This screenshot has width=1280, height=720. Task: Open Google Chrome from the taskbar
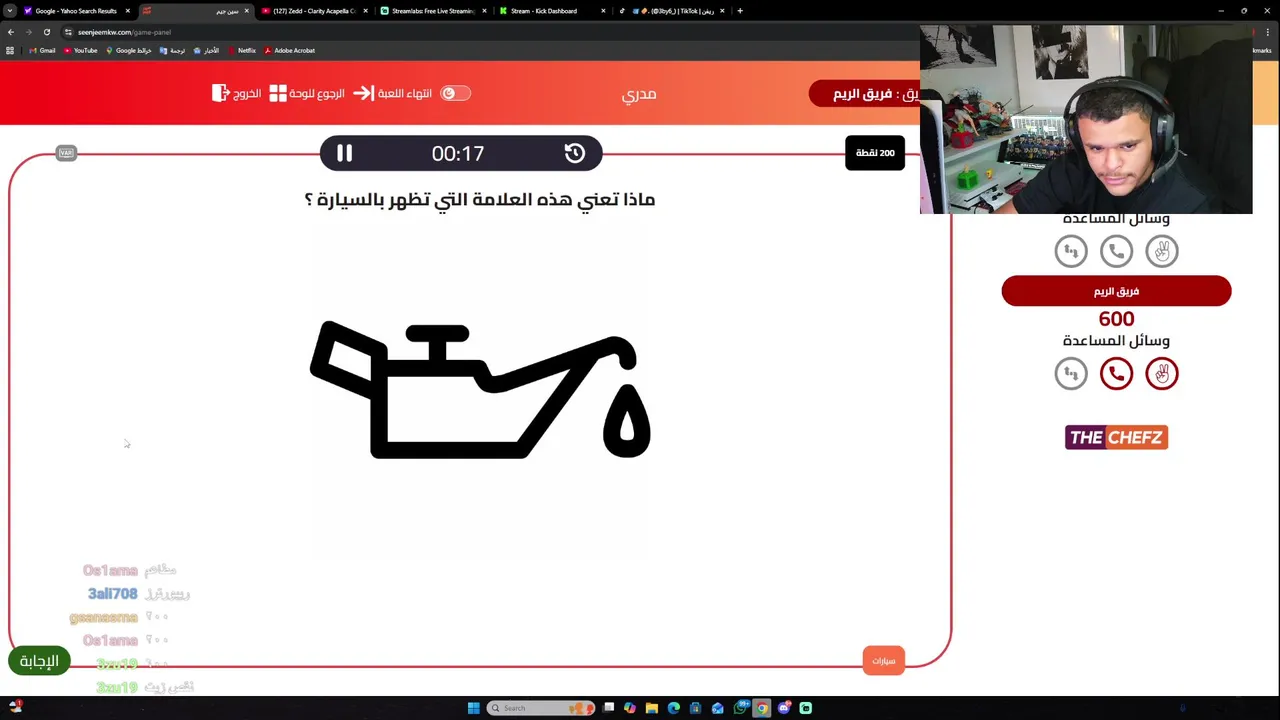point(761,708)
